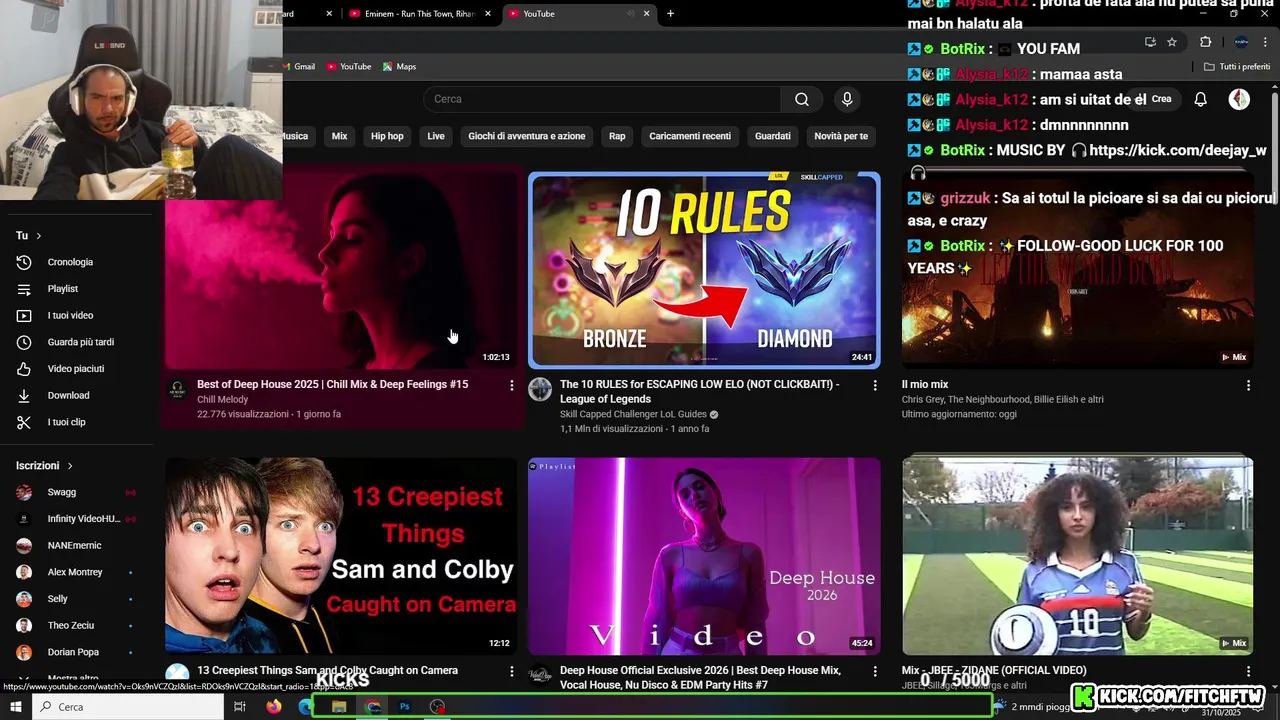Select the Guardati filter chip
1280x720 pixels.
coord(773,136)
